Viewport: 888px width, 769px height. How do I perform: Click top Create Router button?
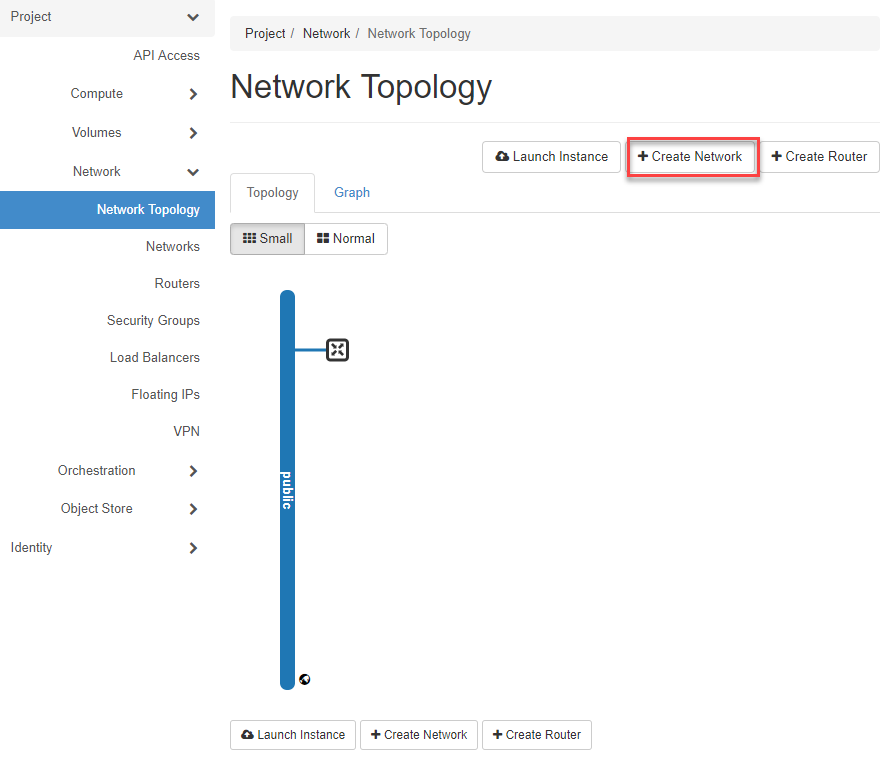click(820, 157)
